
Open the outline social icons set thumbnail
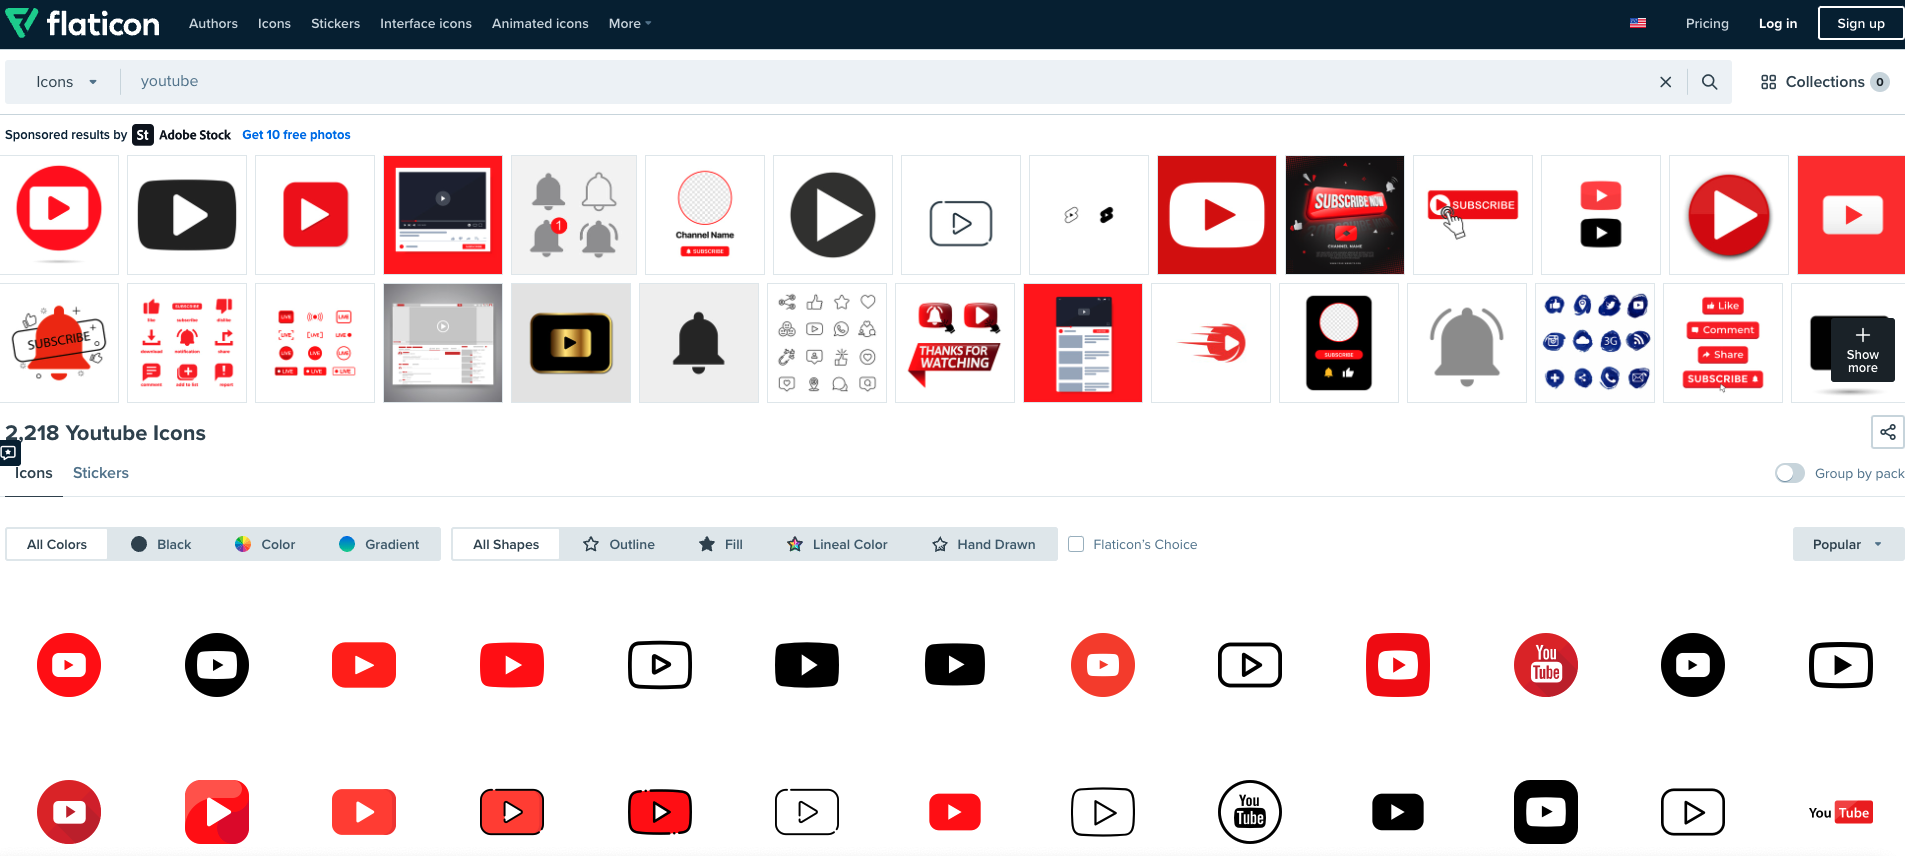pyautogui.click(x=827, y=343)
